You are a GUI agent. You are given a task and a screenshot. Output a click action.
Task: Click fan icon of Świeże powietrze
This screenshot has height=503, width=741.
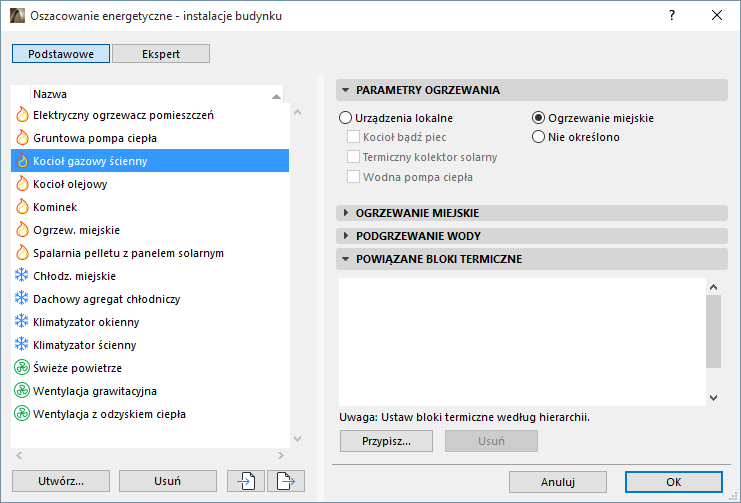click(22, 368)
